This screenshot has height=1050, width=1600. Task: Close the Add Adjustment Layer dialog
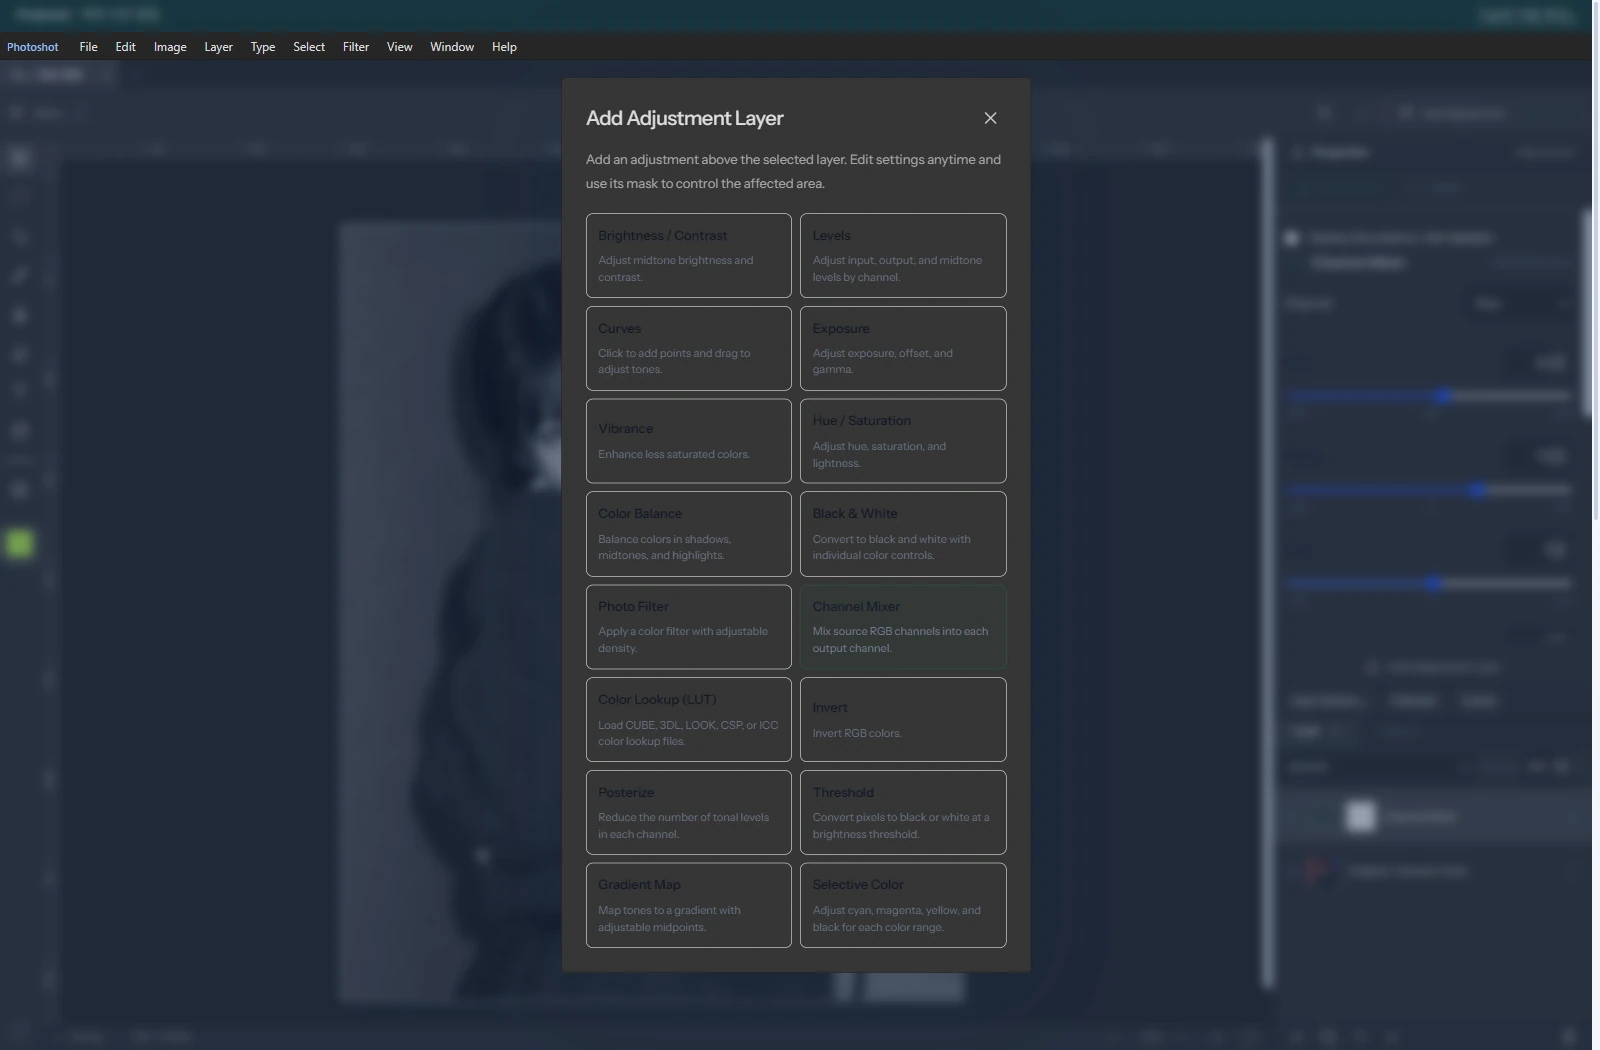click(x=990, y=118)
